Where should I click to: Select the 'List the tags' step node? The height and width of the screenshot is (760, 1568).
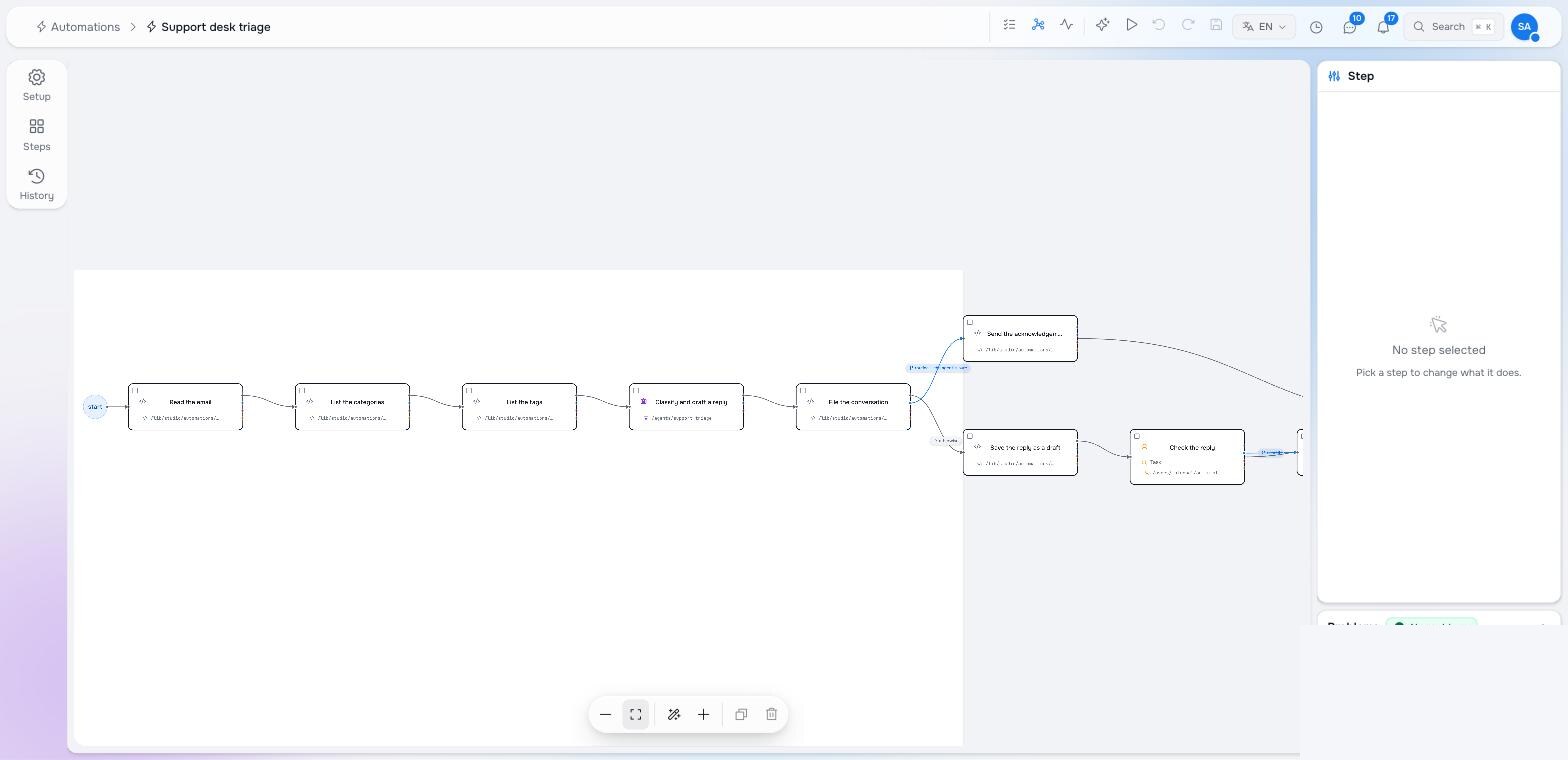[x=519, y=407]
